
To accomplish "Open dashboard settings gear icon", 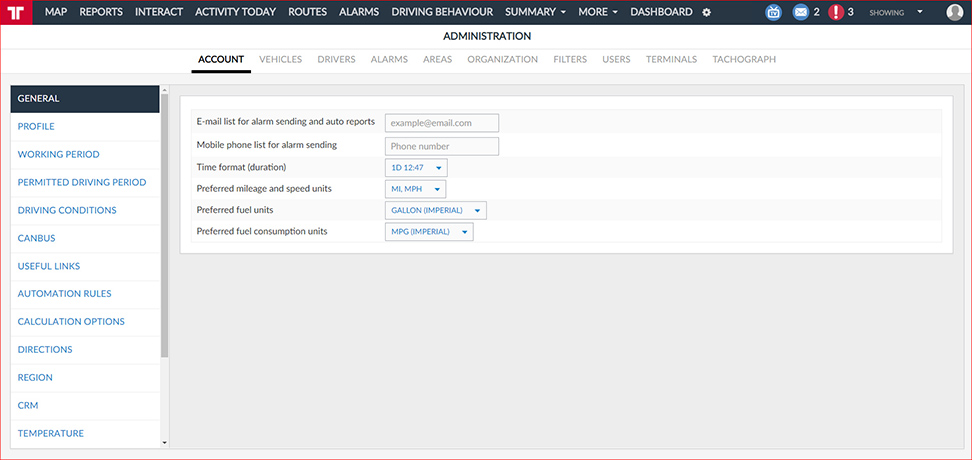I will tap(707, 13).
